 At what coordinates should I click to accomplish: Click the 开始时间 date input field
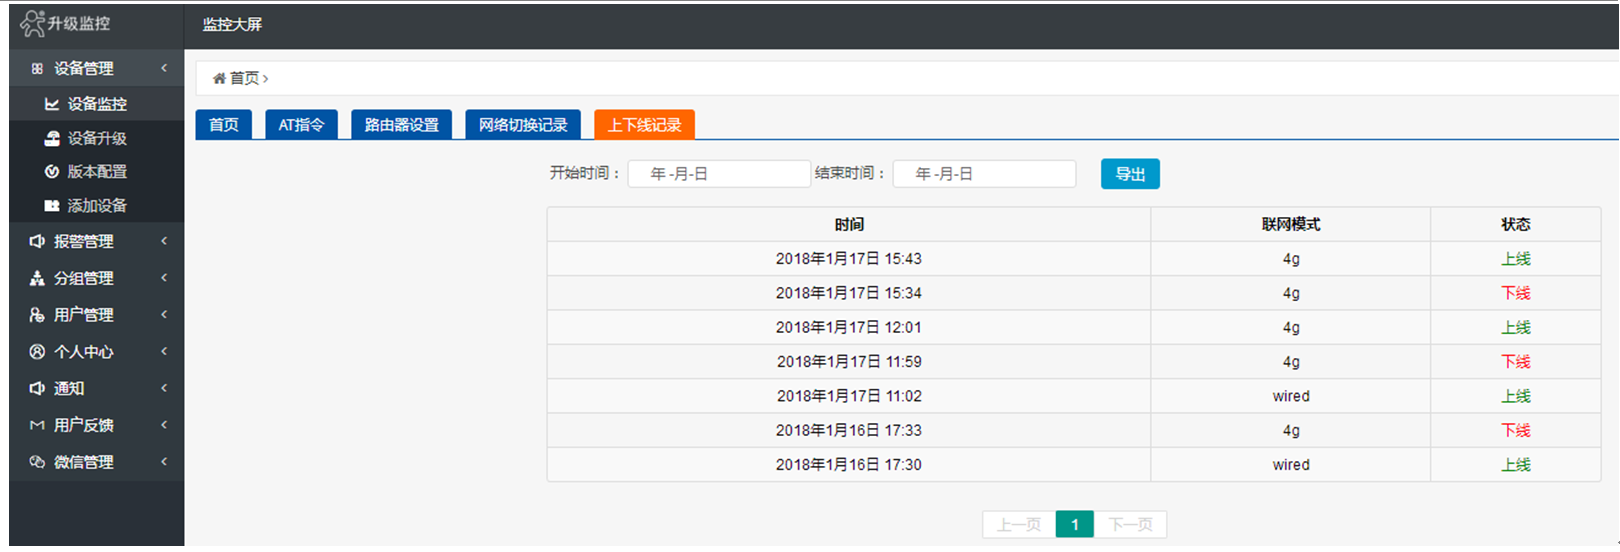(x=718, y=174)
